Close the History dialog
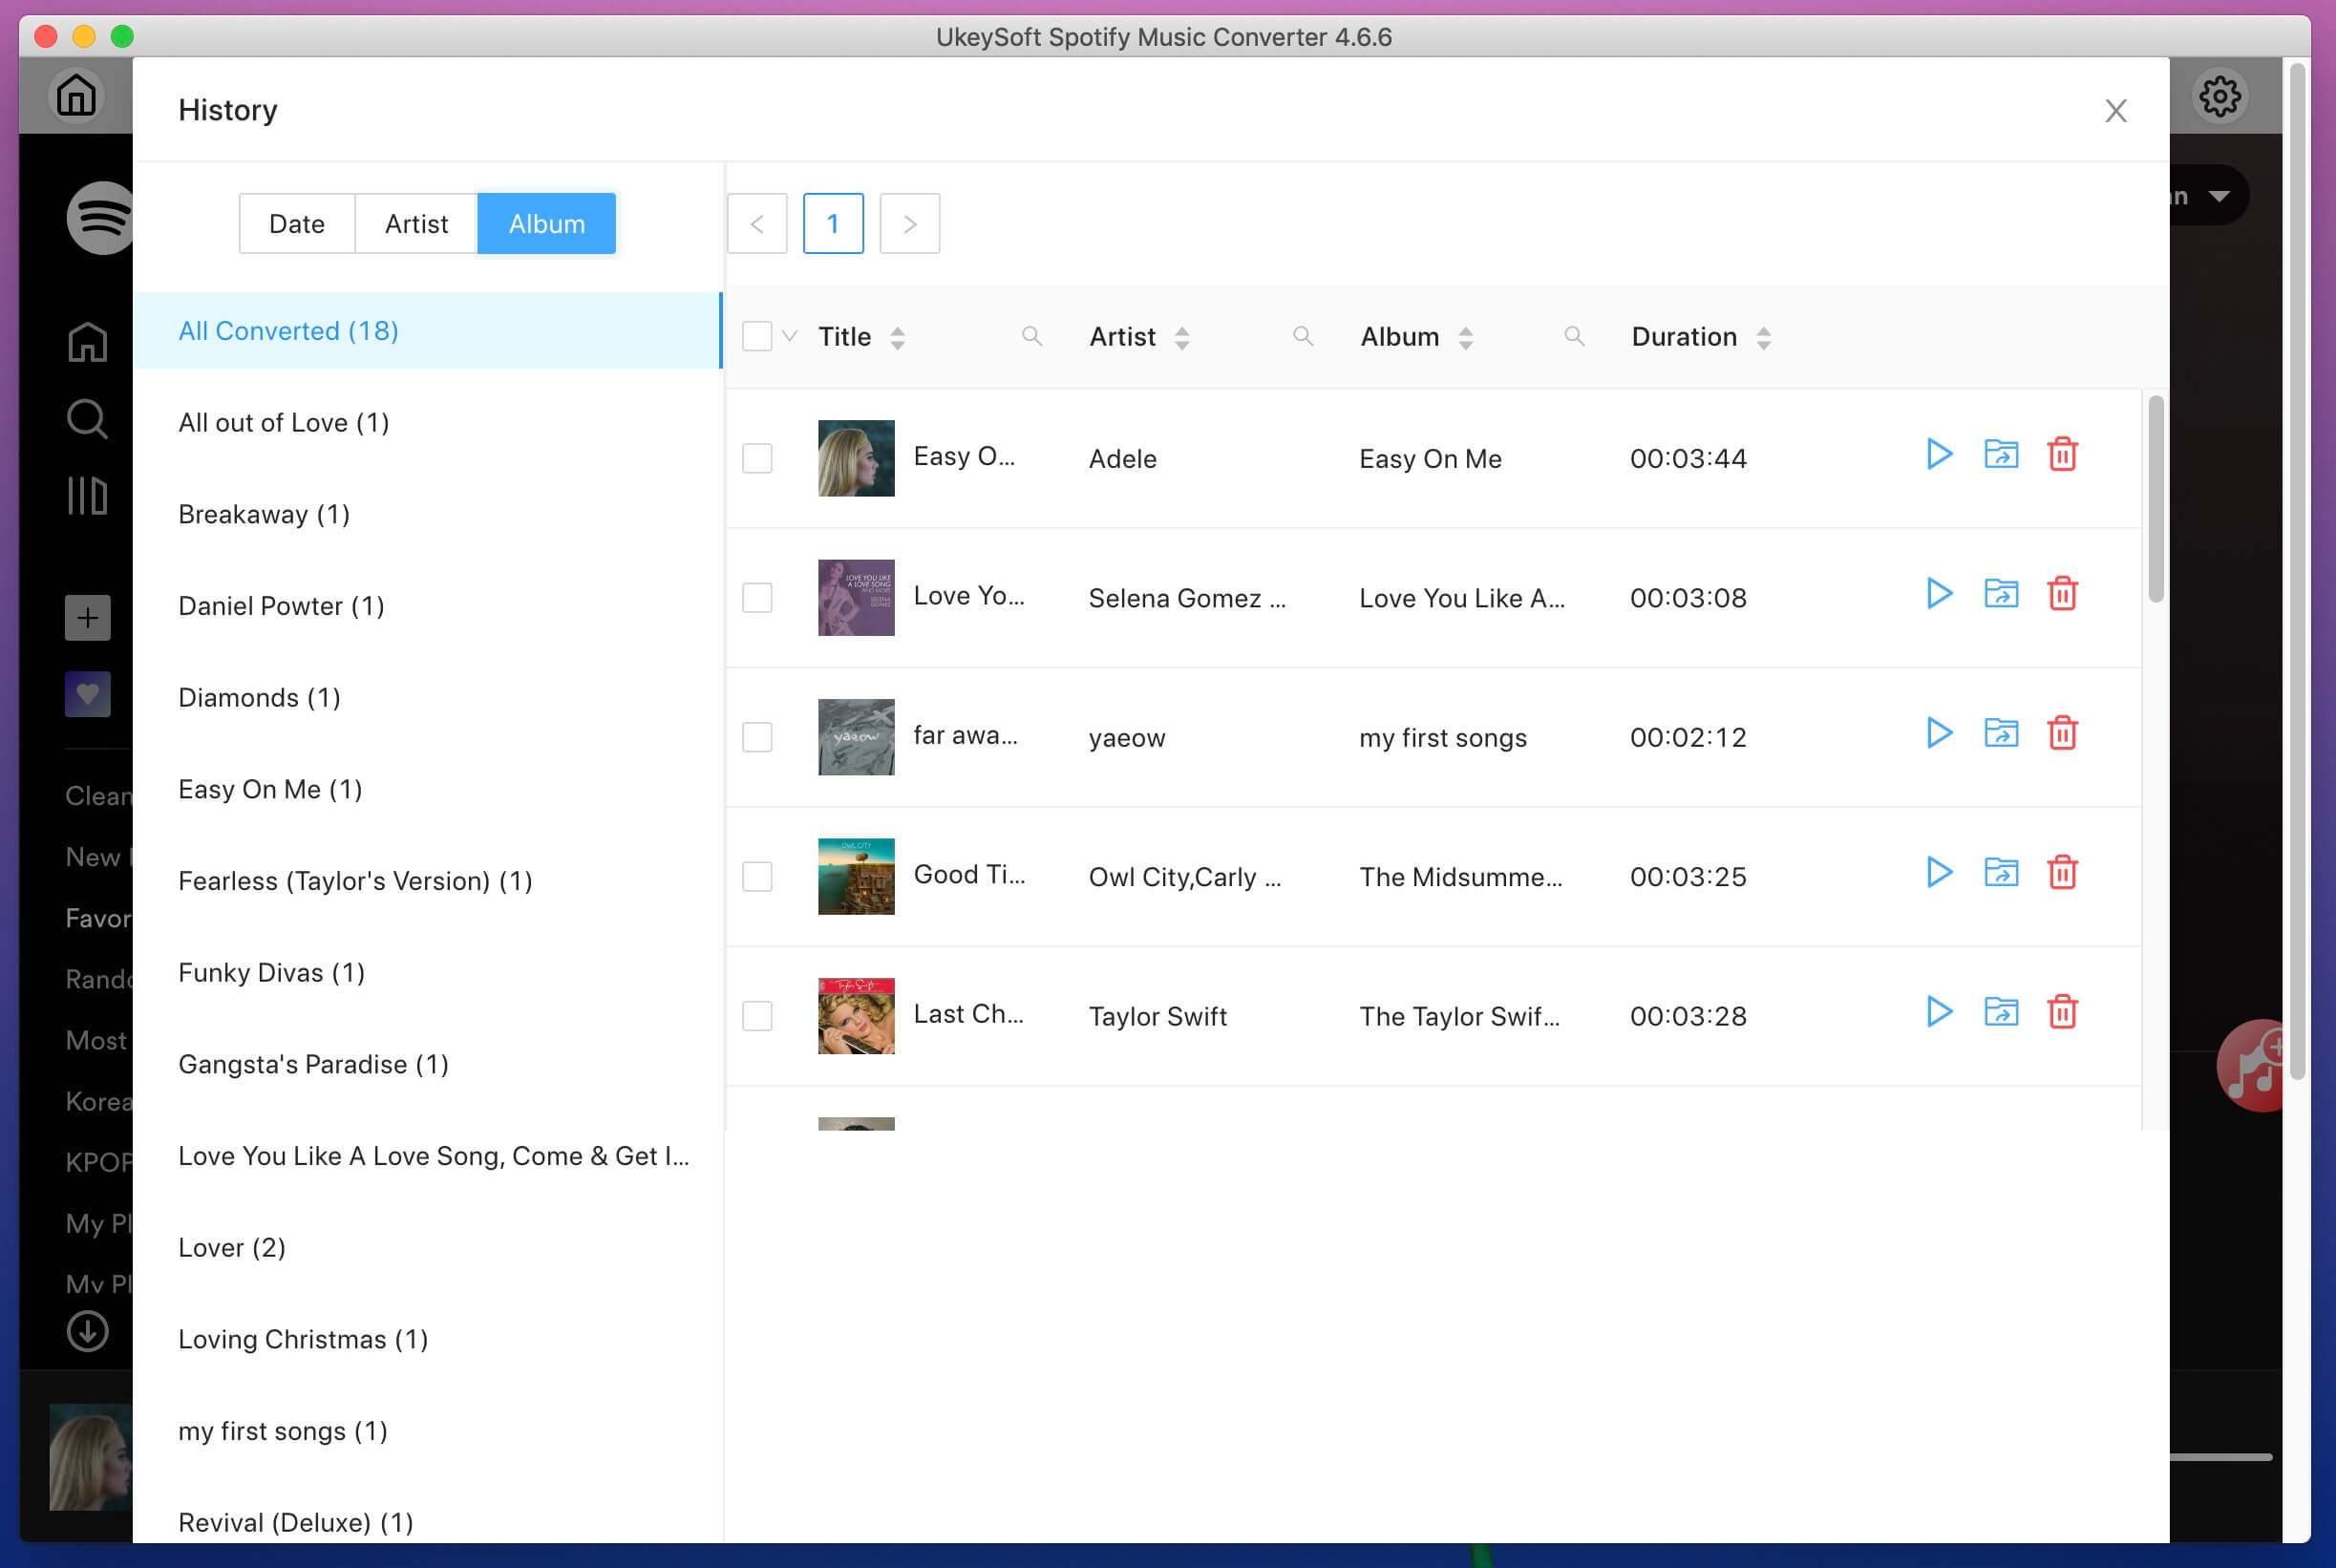Screen dimensions: 2336x1568 pyautogui.click(x=2115, y=110)
